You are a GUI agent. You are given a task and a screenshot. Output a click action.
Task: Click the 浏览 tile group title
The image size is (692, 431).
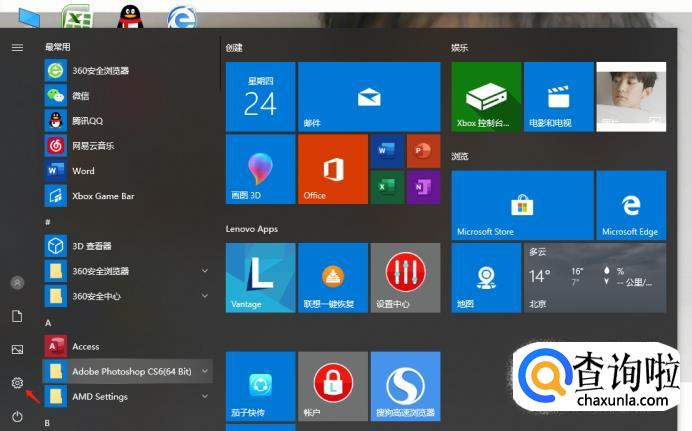pos(459,156)
